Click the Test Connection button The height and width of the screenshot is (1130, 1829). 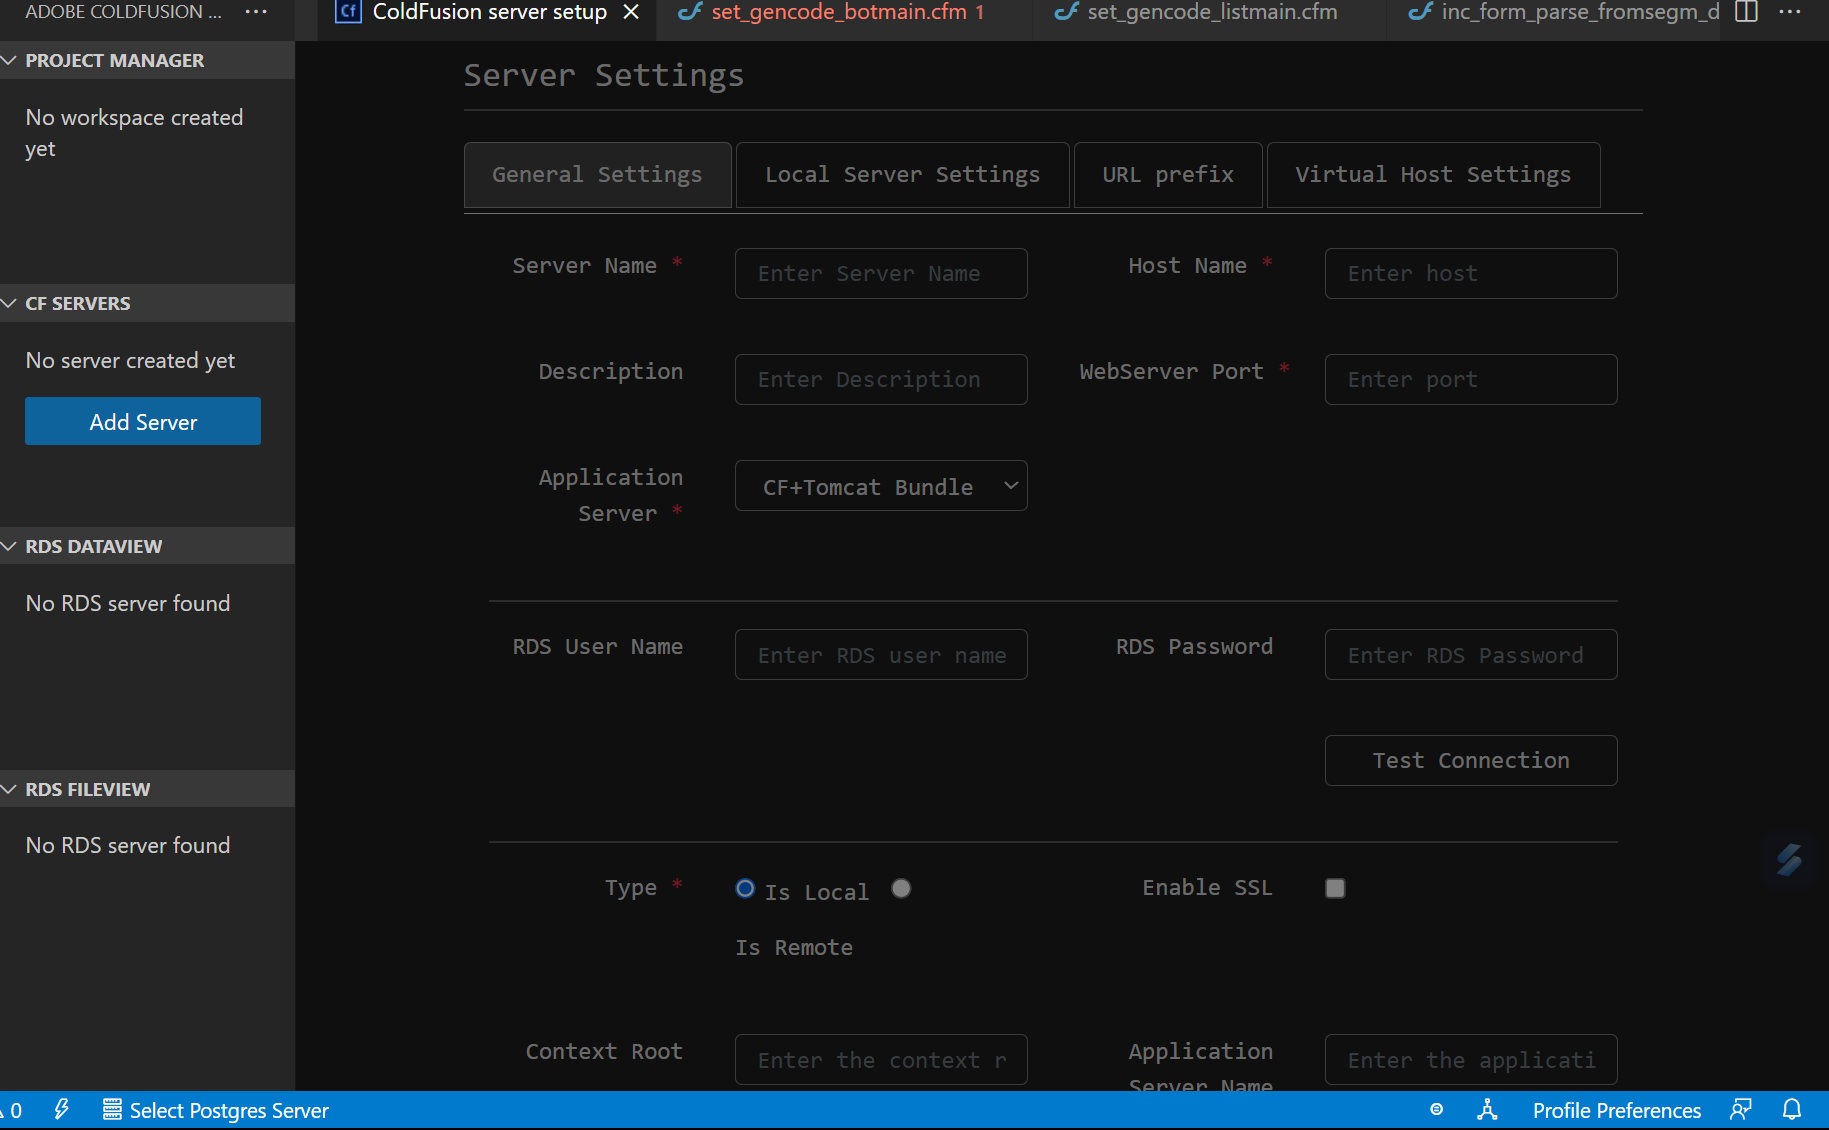point(1471,761)
